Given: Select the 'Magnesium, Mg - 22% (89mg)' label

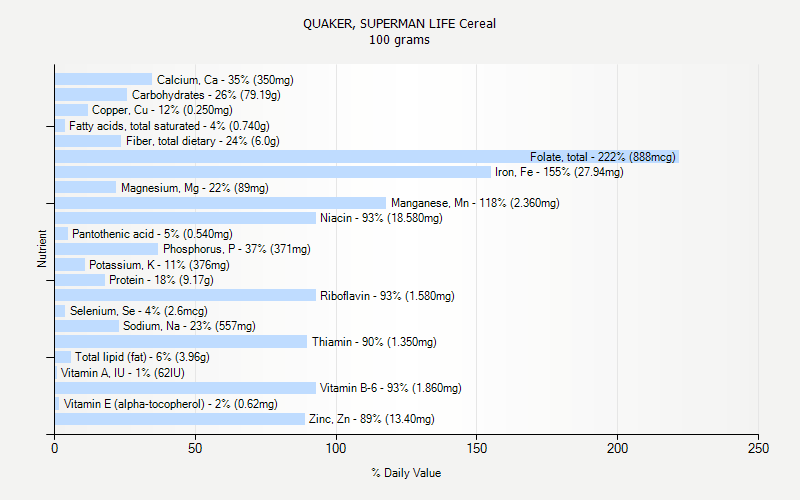Looking at the screenshot, I should coord(194,188).
